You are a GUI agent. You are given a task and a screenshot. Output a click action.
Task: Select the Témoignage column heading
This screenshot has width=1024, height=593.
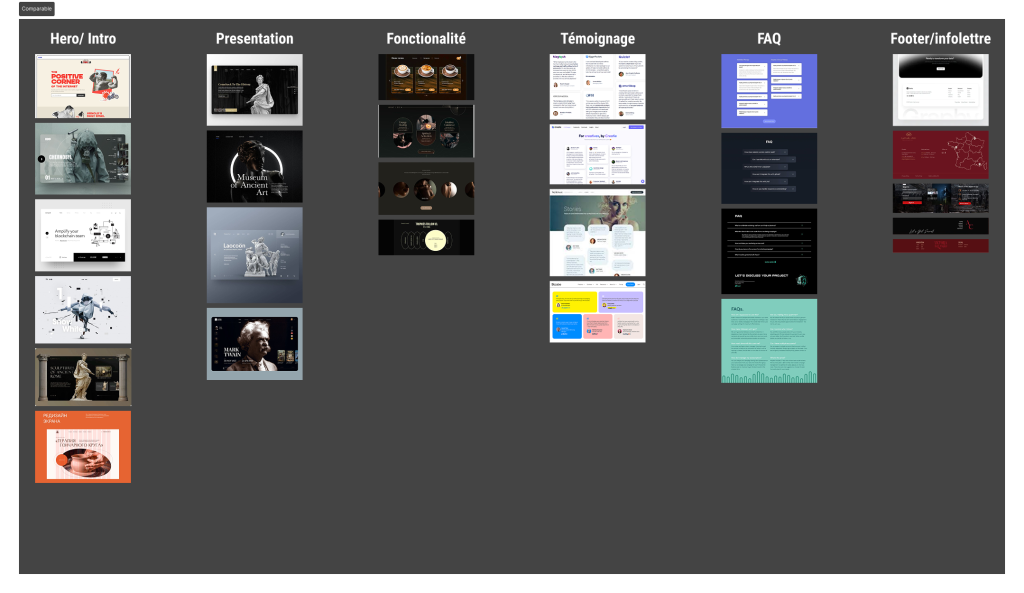(597, 39)
